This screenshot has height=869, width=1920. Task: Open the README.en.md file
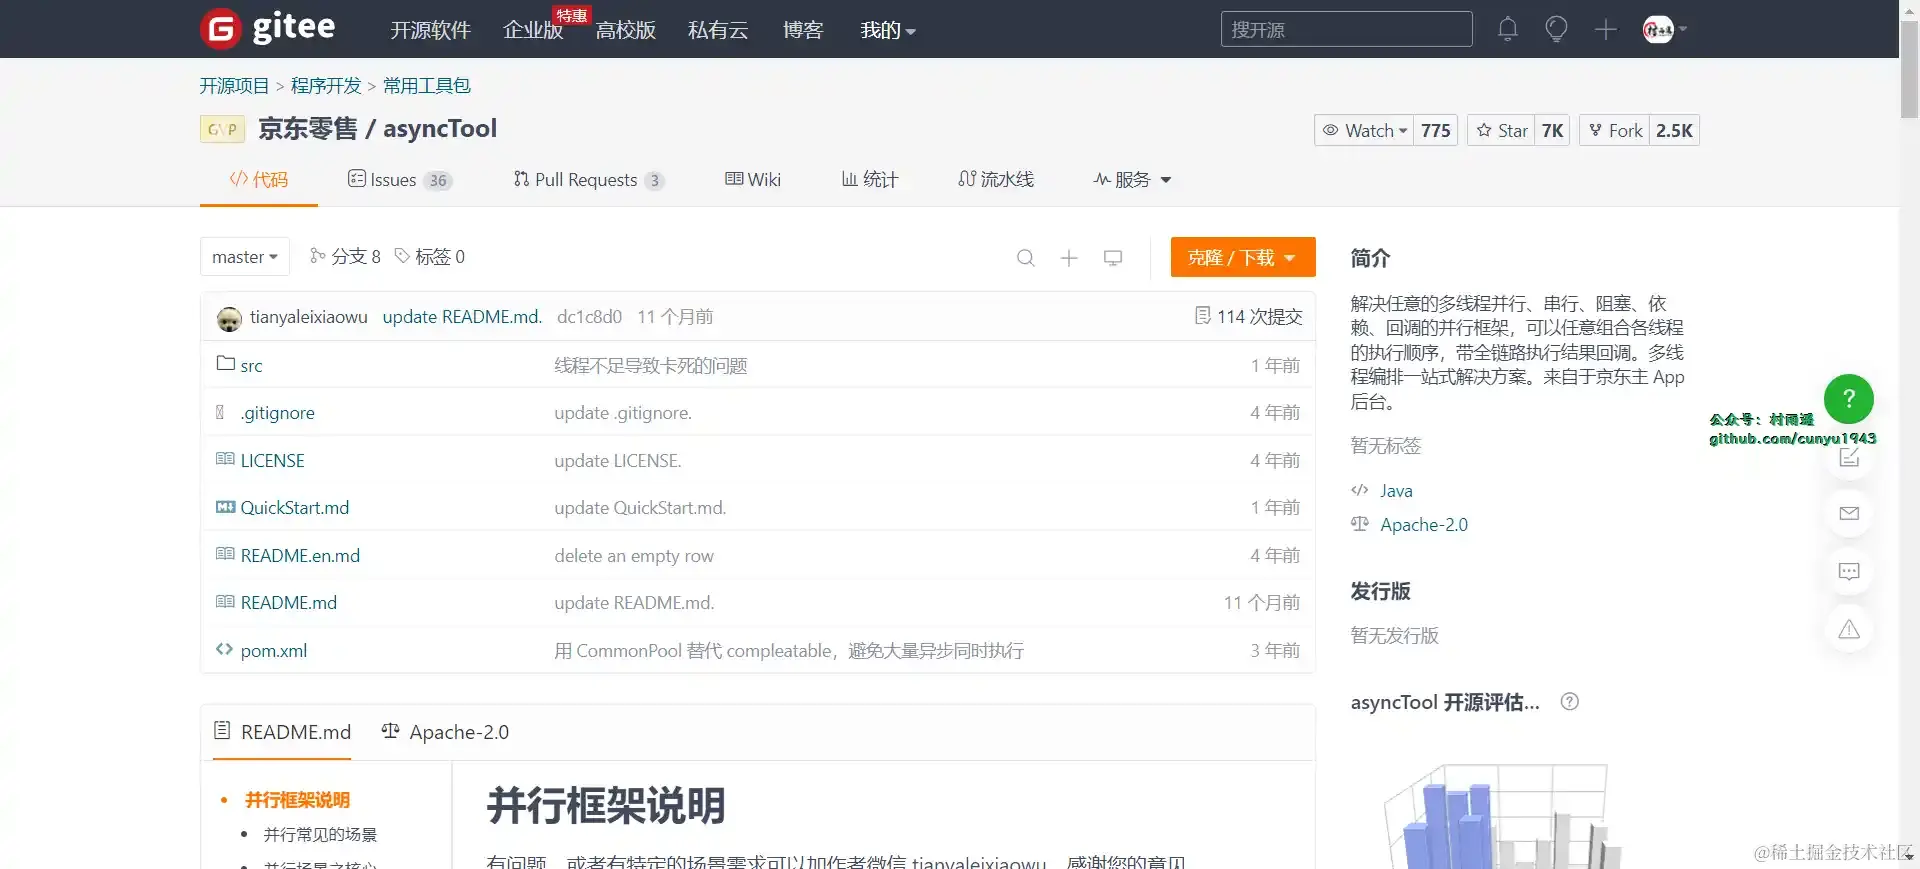click(x=300, y=556)
